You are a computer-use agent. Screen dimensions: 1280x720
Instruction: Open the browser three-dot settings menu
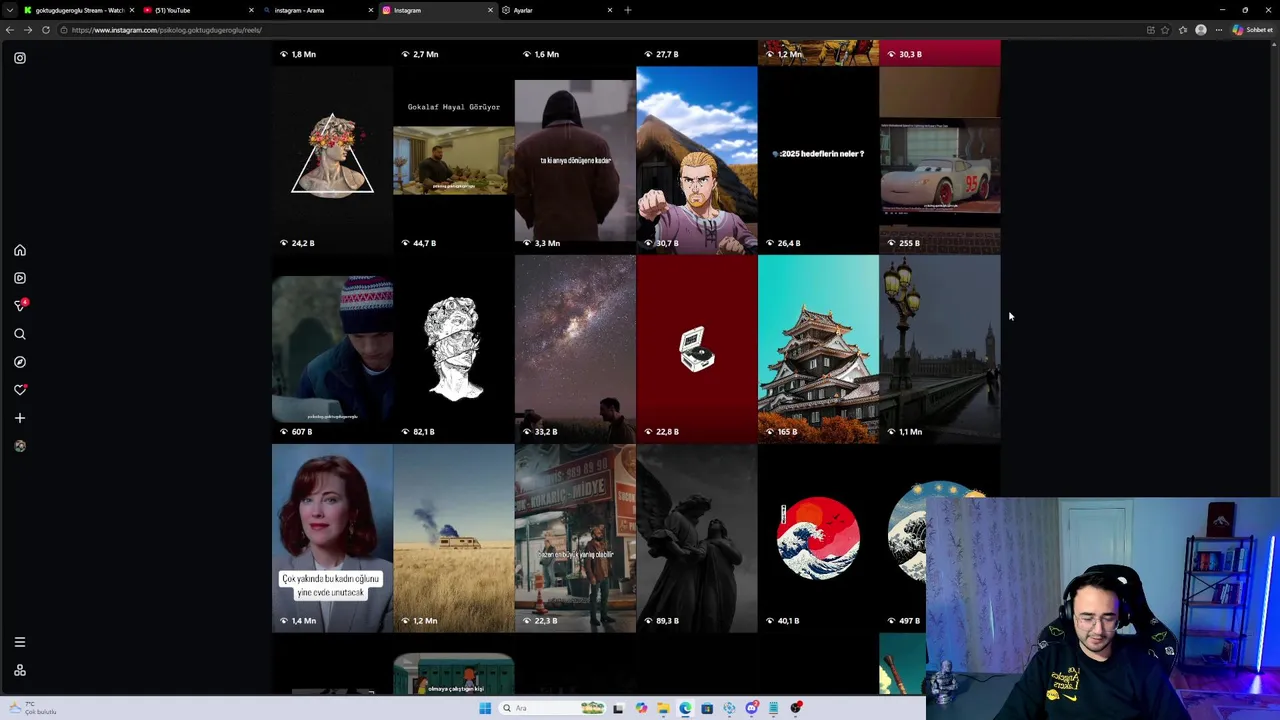(x=1219, y=30)
